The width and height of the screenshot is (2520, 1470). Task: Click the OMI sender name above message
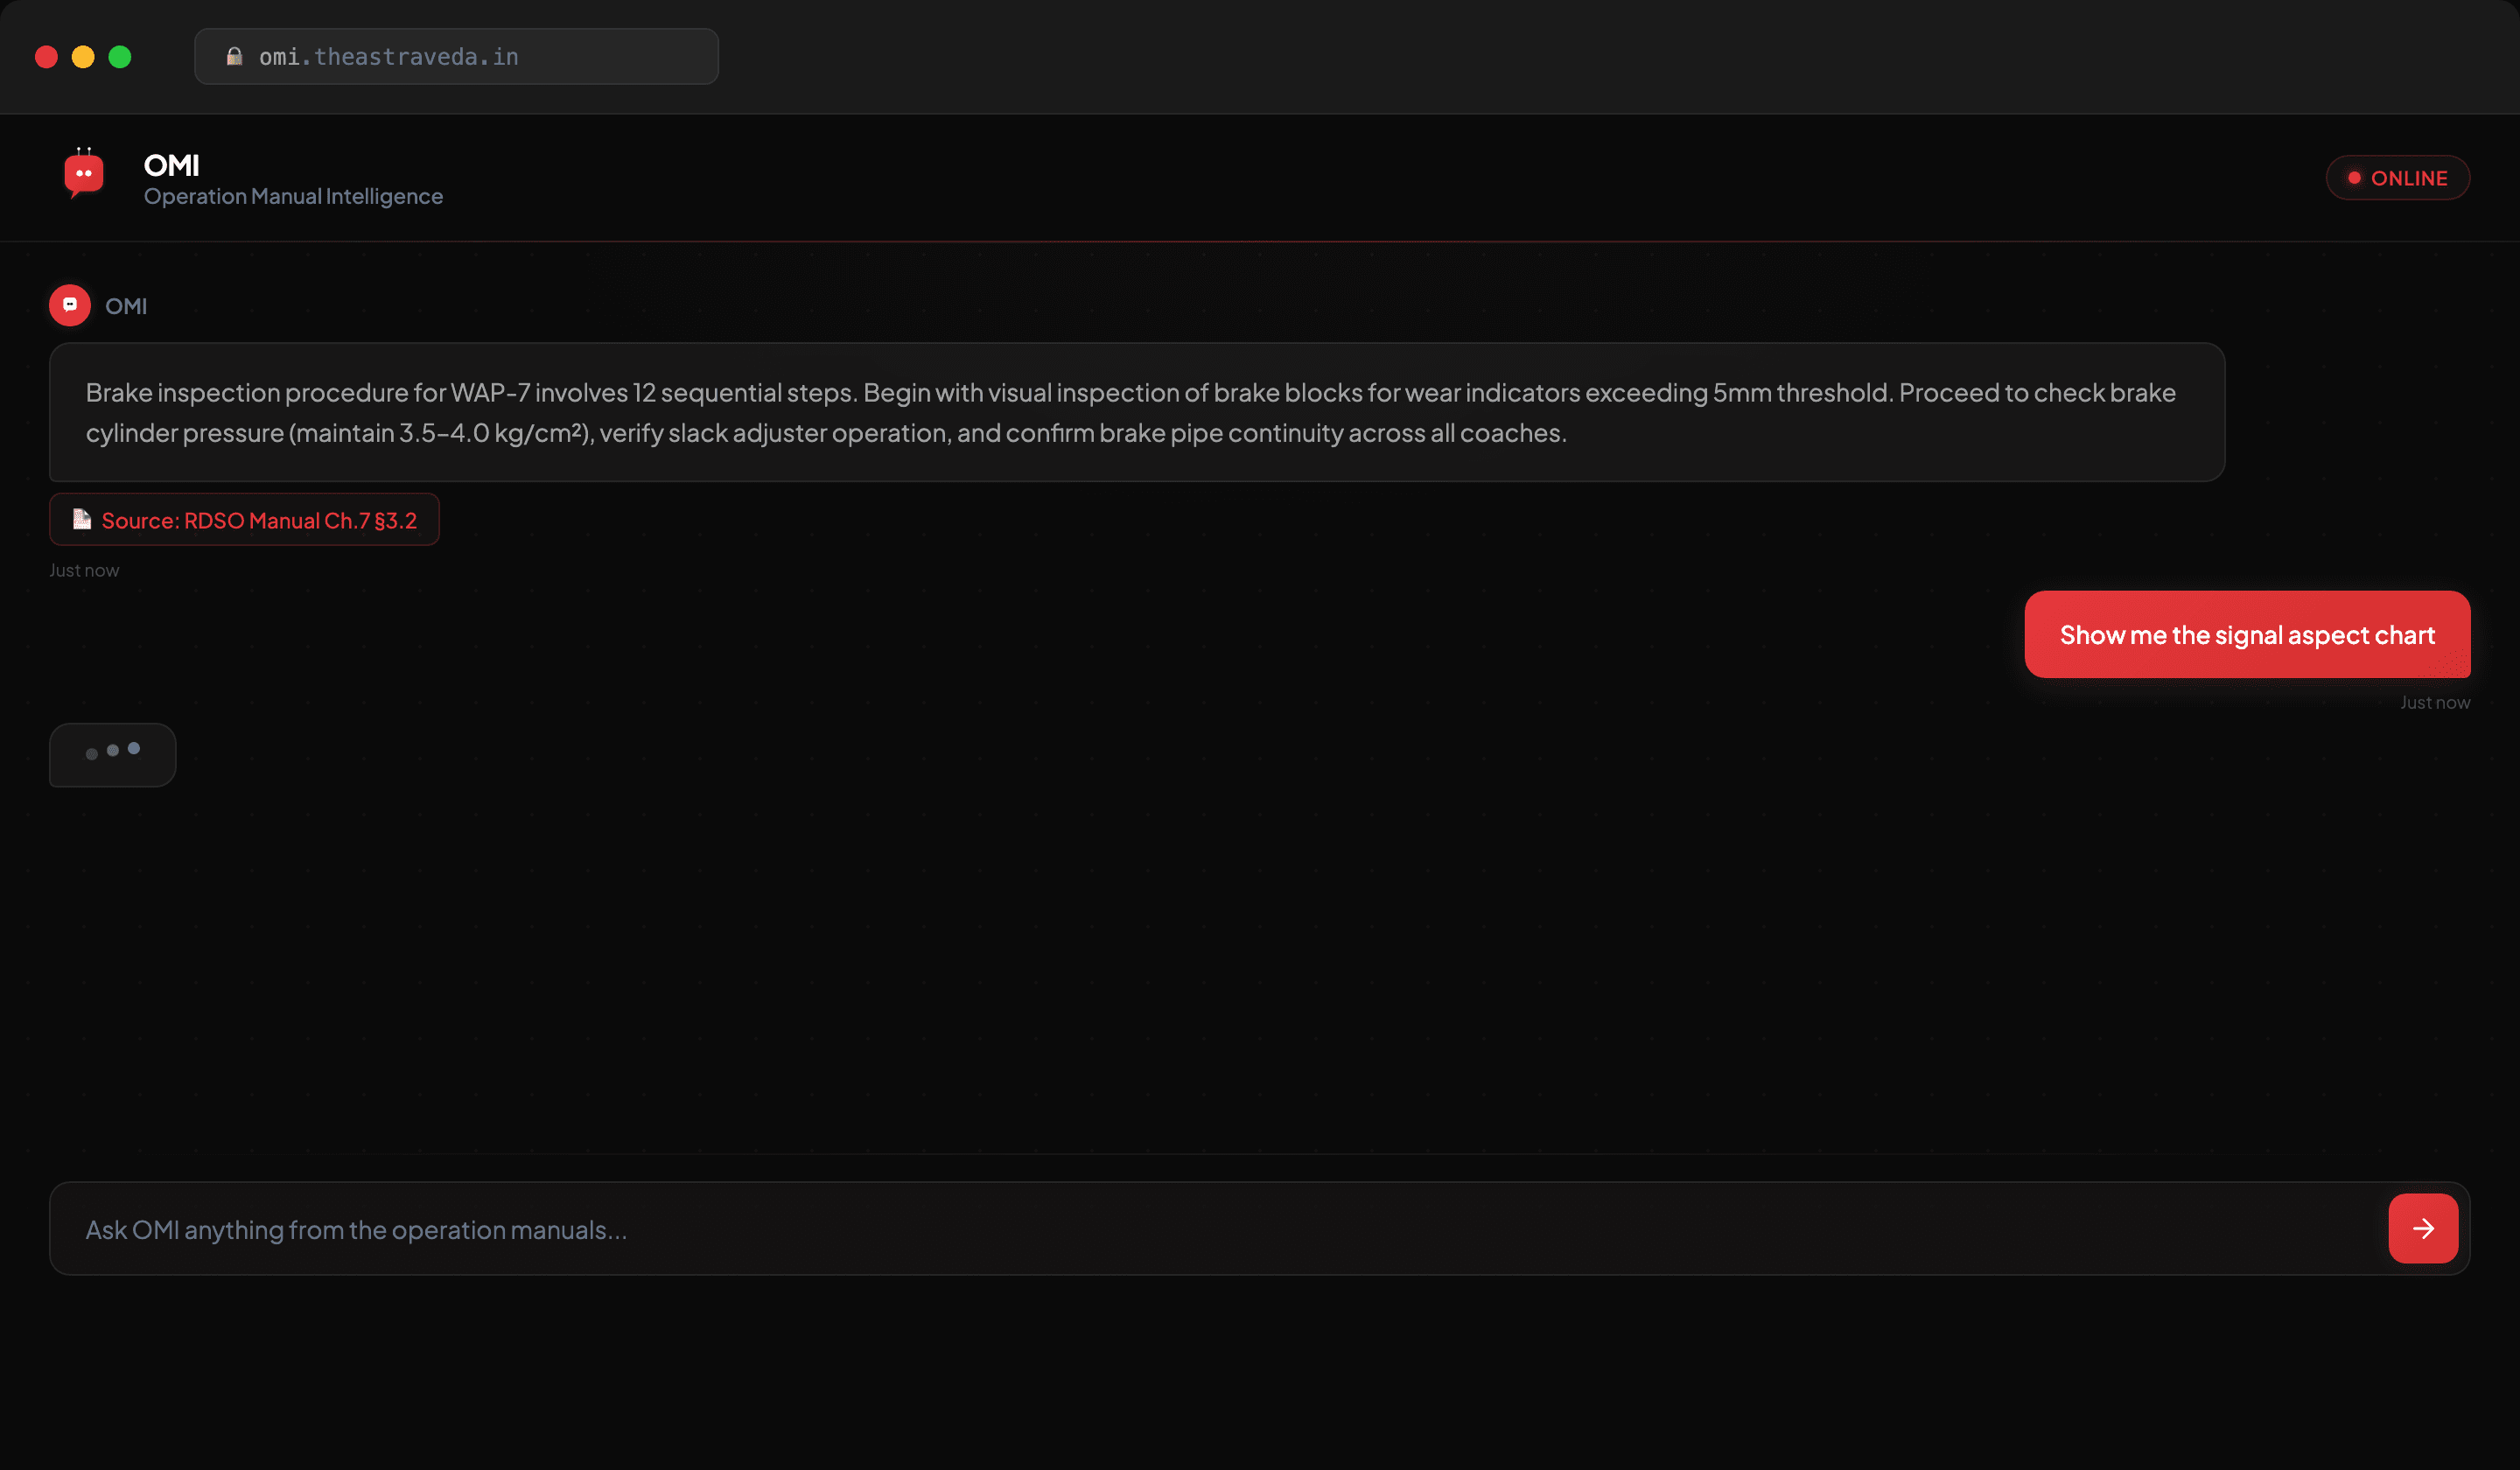[x=126, y=306]
